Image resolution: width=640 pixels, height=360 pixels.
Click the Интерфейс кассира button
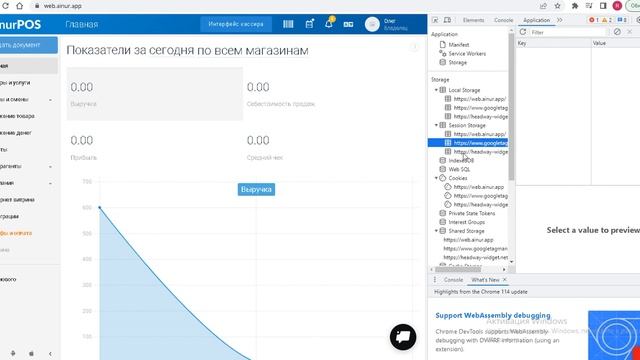[x=236, y=24]
